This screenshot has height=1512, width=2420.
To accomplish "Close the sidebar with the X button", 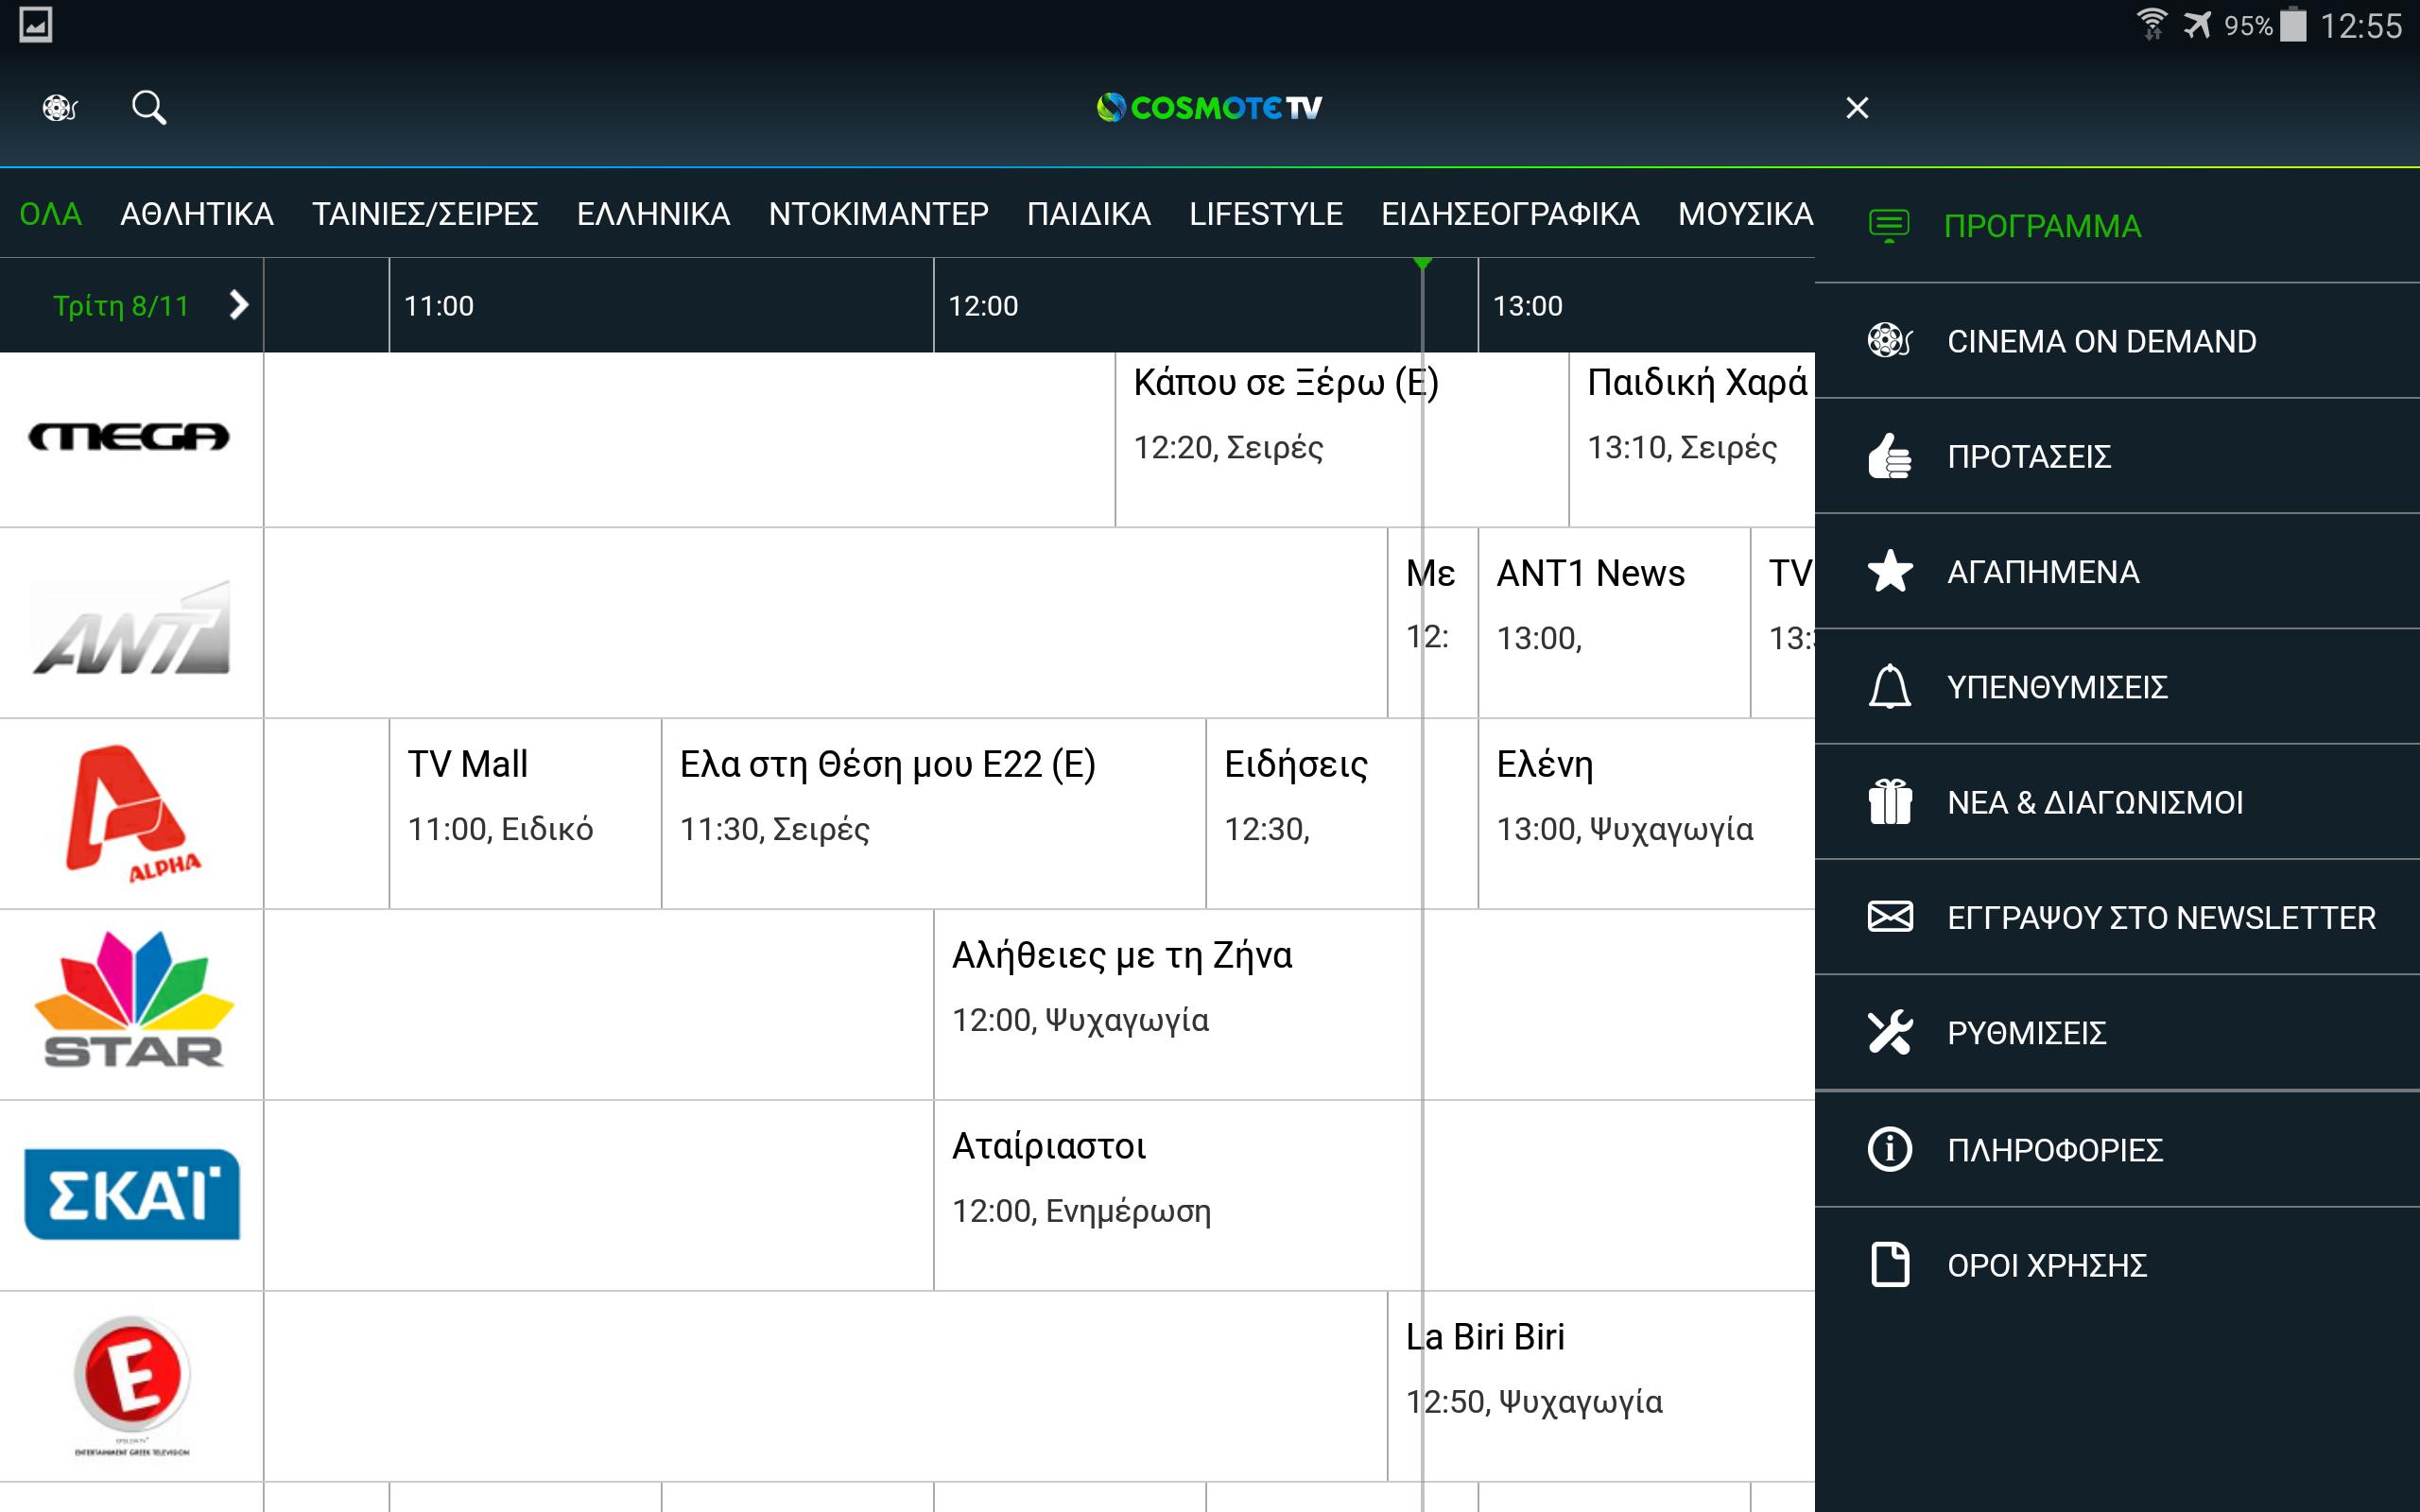I will coord(1856,106).
